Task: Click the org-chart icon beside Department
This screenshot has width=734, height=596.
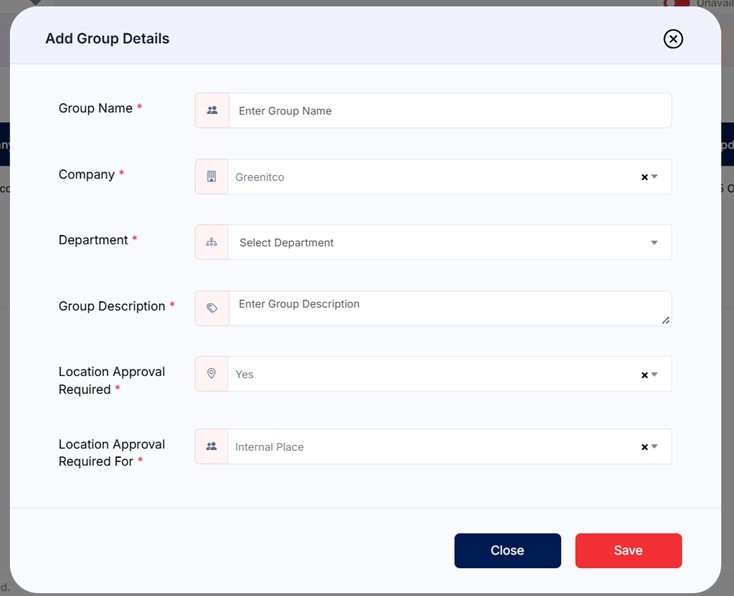Action: (x=212, y=242)
